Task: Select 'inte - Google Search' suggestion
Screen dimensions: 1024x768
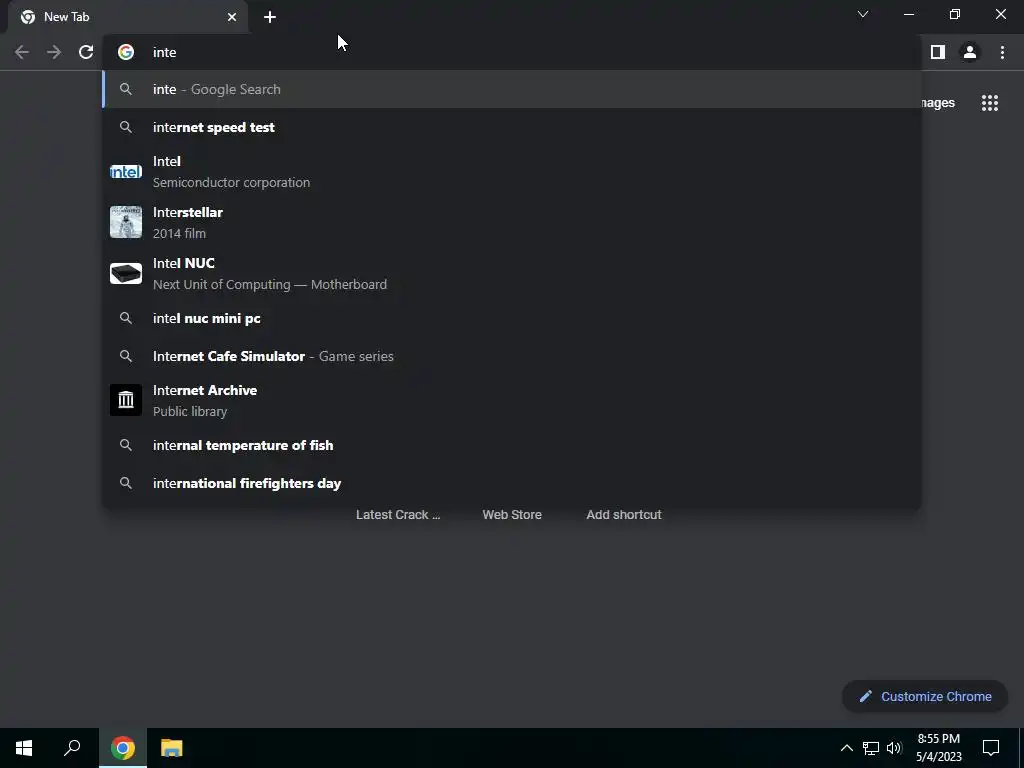Action: click(512, 89)
